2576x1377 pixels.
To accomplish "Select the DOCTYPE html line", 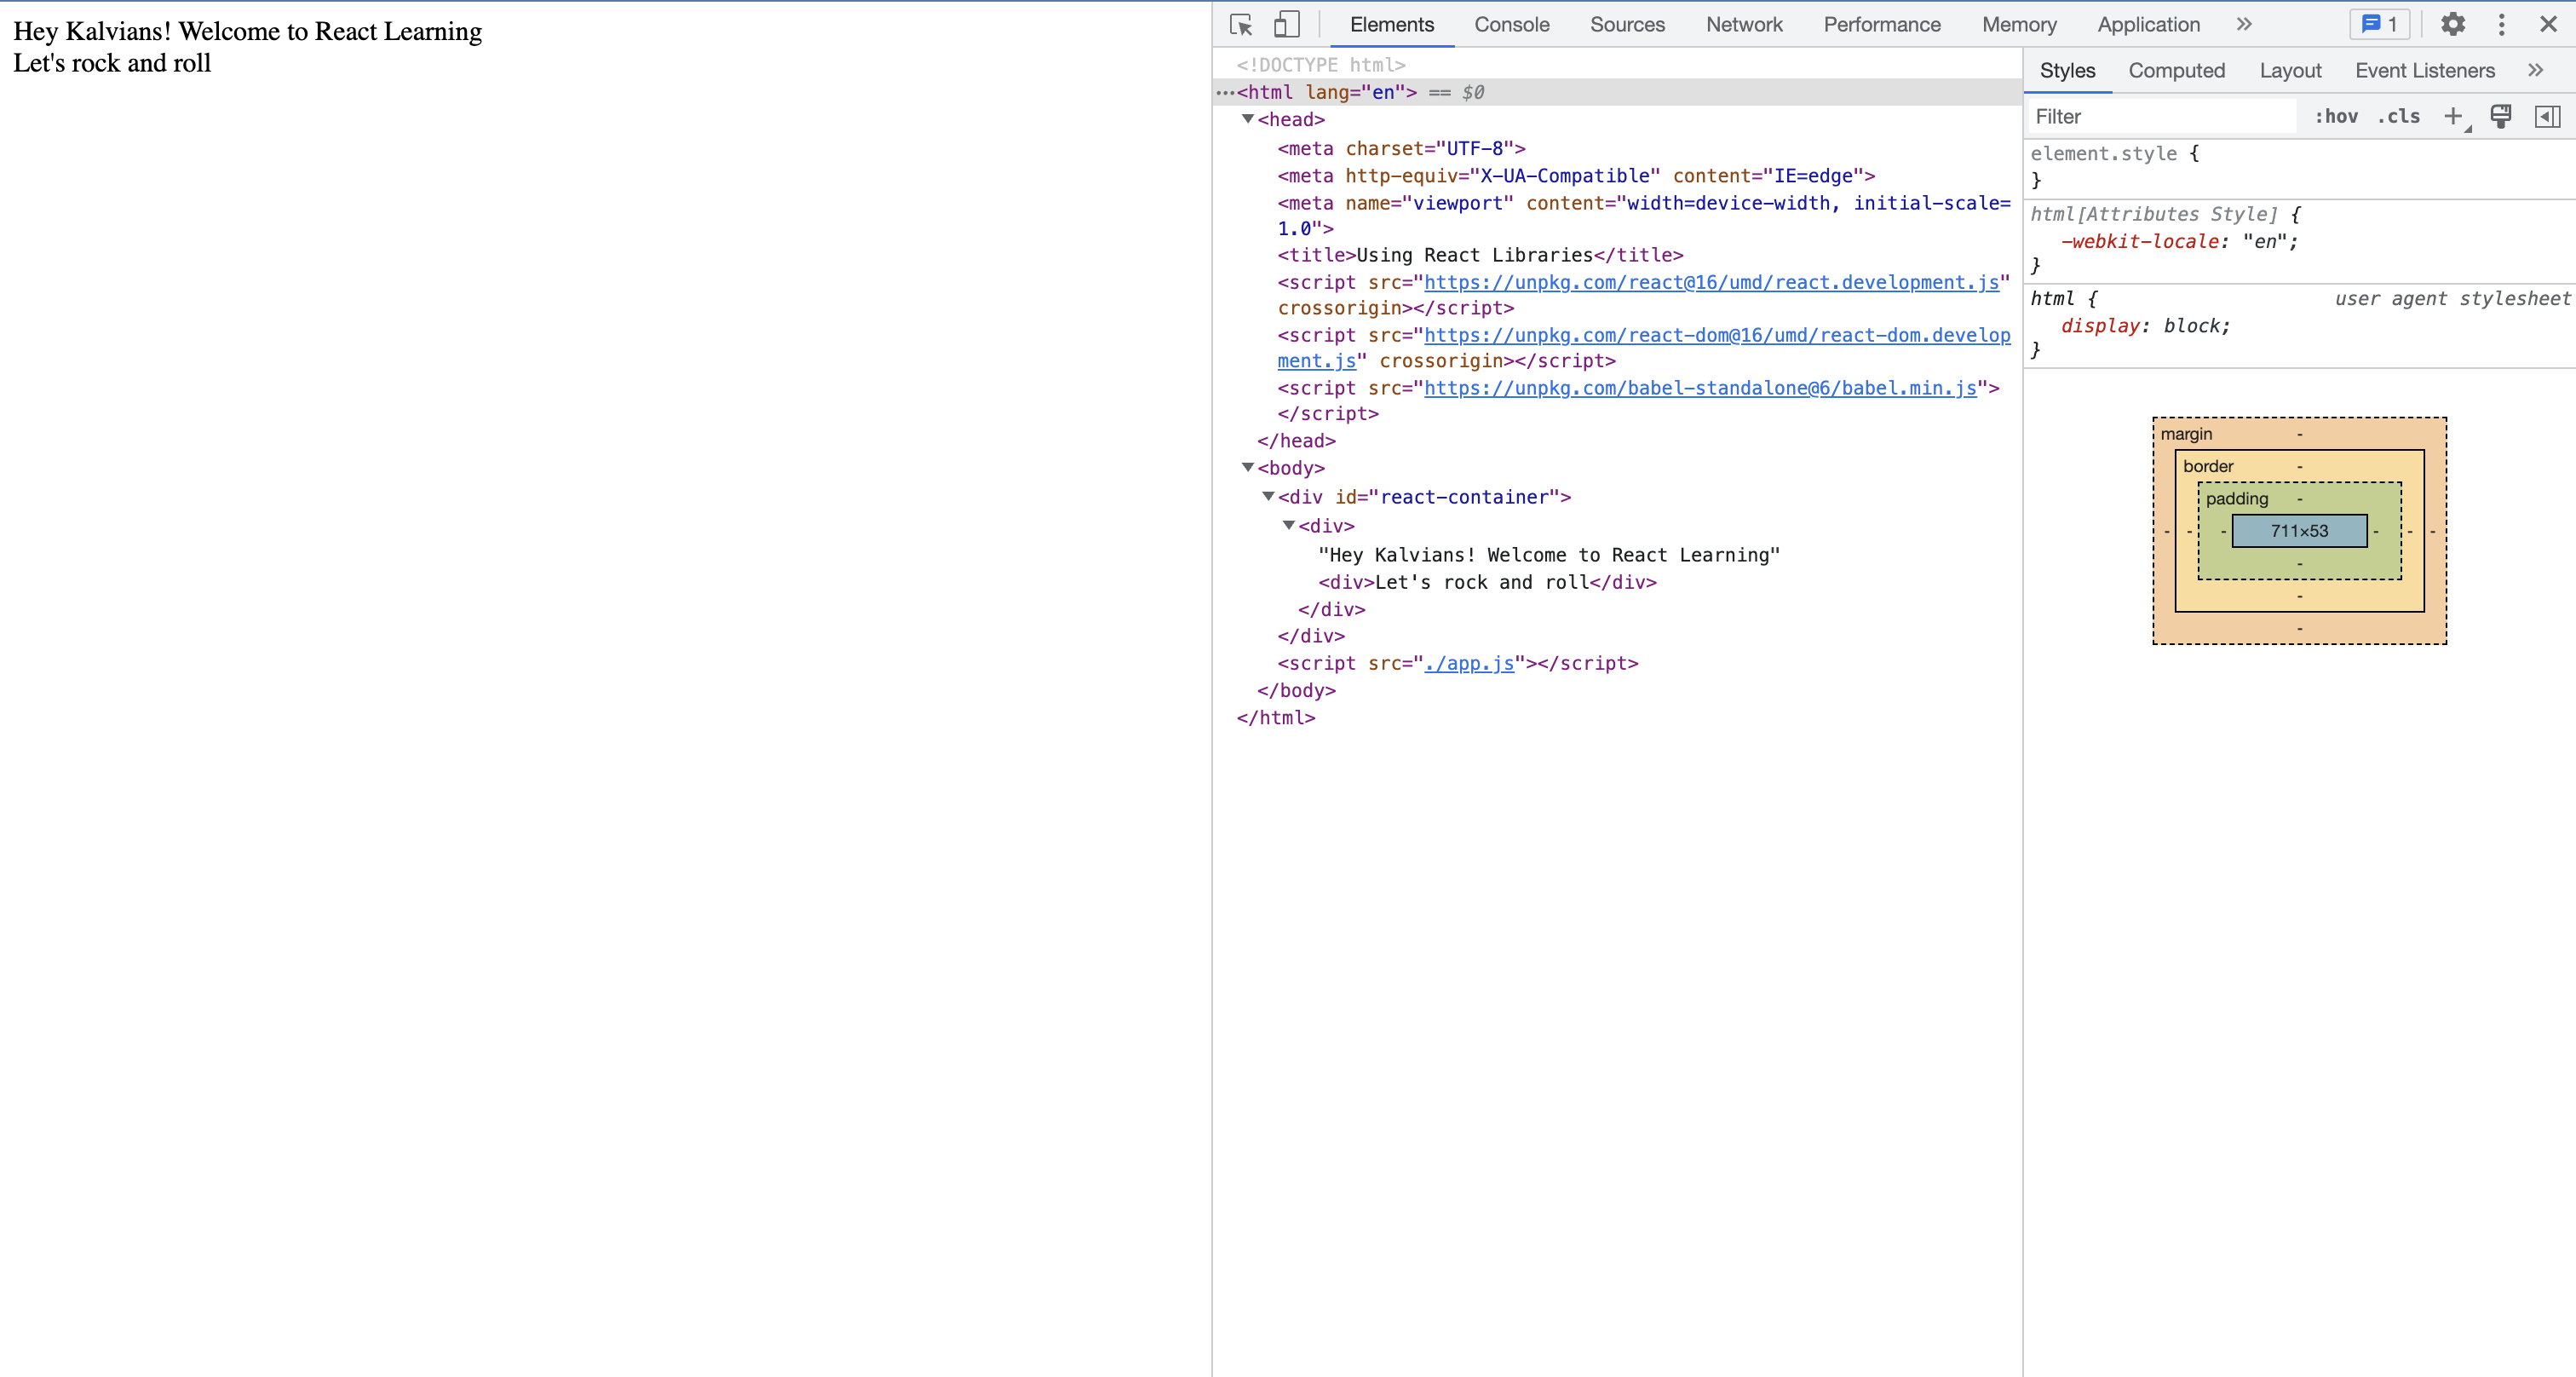I will pyautogui.click(x=1321, y=65).
